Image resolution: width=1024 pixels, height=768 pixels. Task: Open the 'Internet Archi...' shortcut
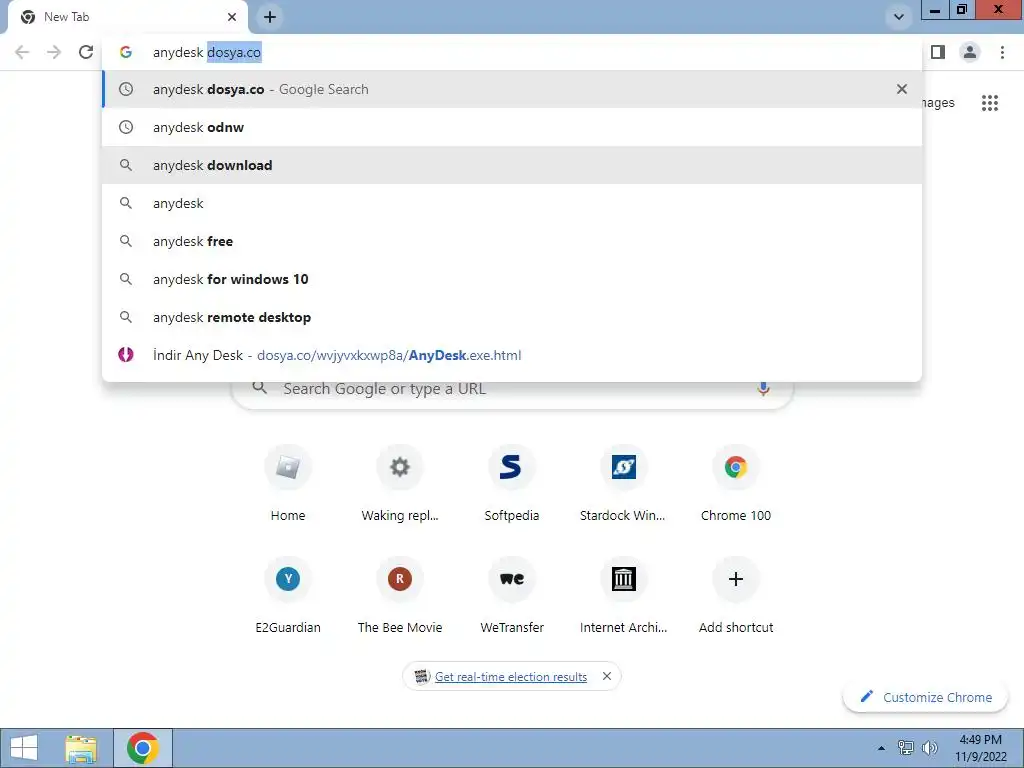click(x=624, y=596)
